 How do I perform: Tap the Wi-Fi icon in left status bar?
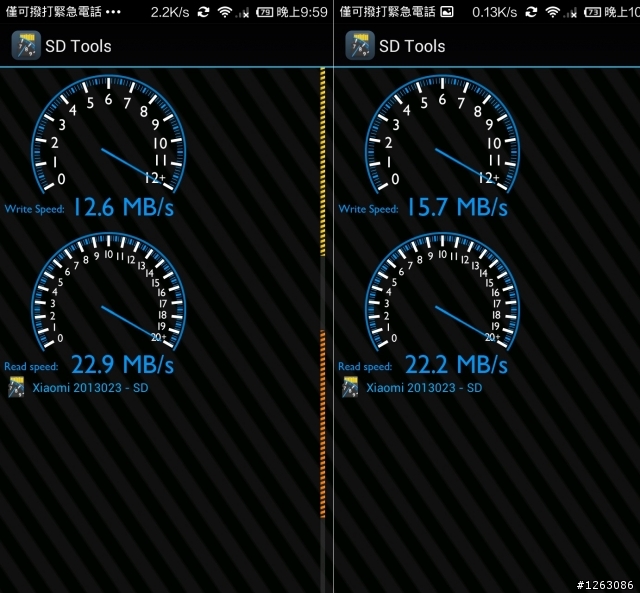point(224,12)
